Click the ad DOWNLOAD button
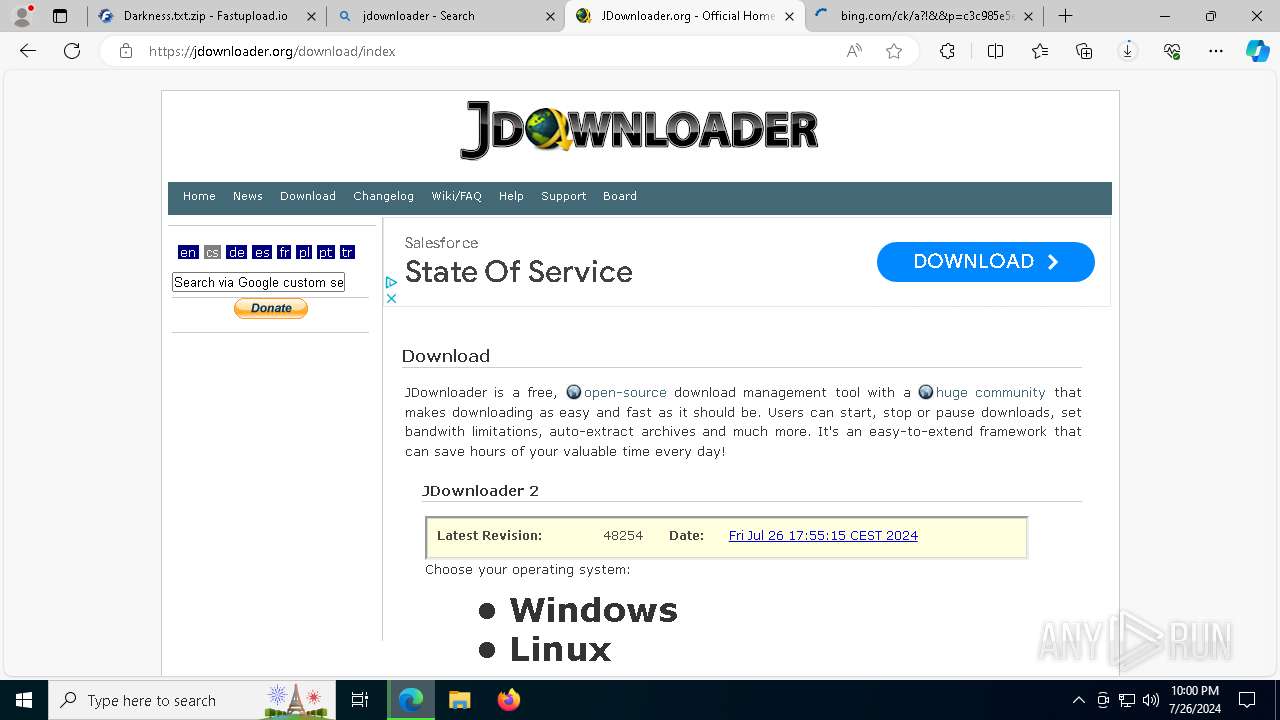This screenshot has height=720, width=1280. coord(986,261)
